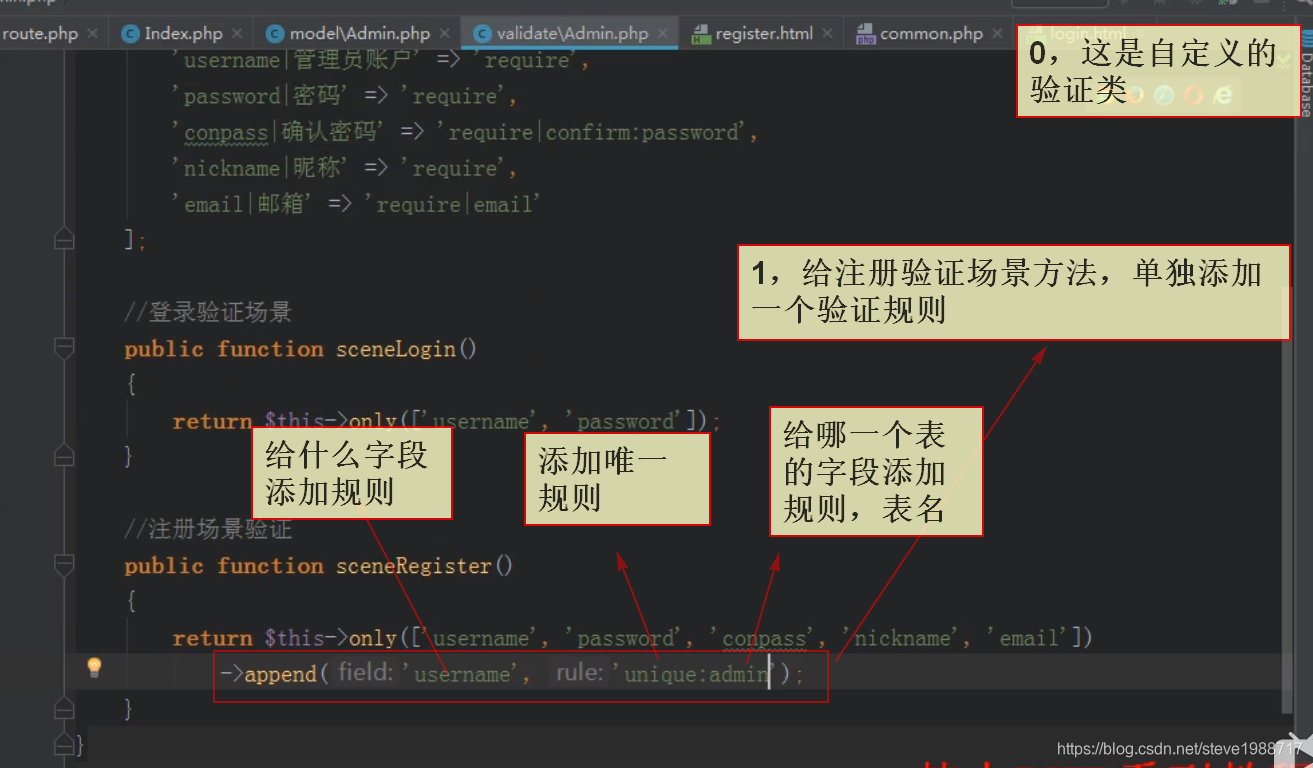Click the light bulb quick-fix icon
This screenshot has height=768, width=1313.
click(94, 667)
